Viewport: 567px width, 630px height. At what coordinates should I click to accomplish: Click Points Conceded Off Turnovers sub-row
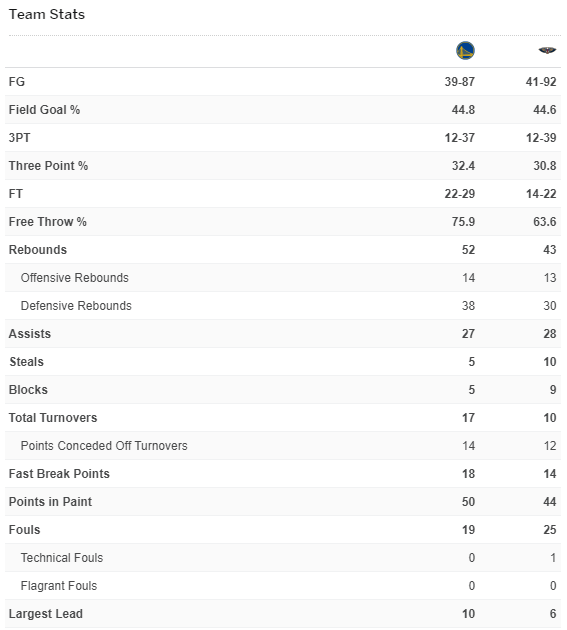pos(283,446)
